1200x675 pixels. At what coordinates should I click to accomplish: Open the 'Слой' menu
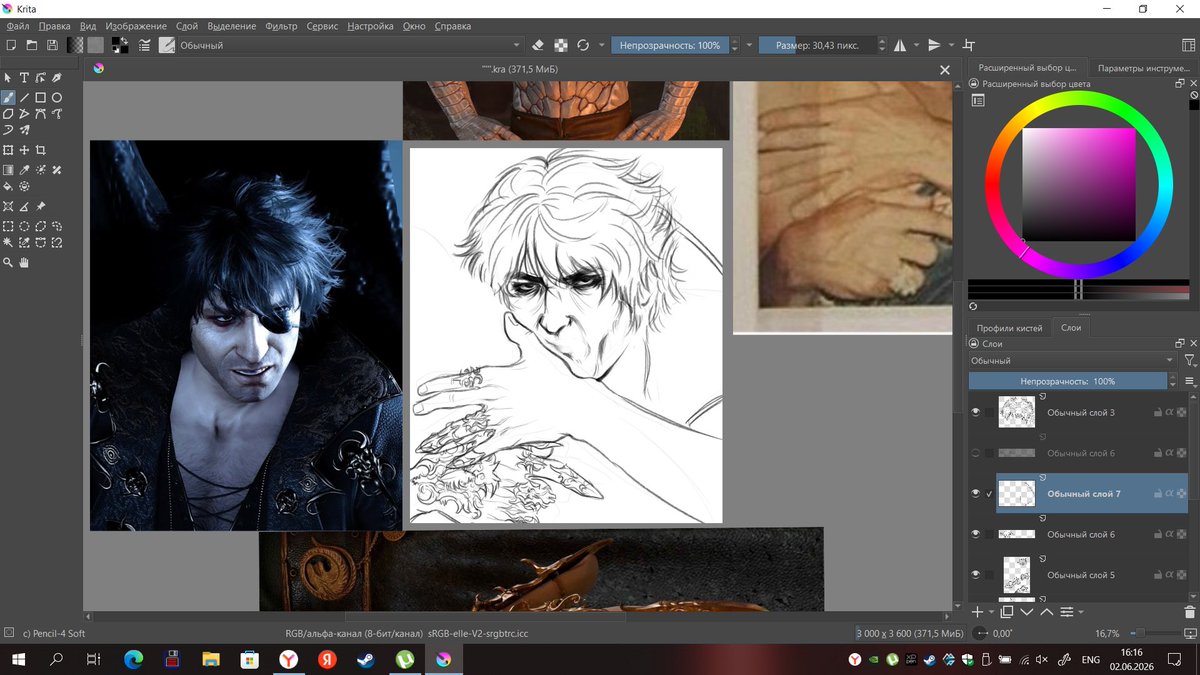186,26
